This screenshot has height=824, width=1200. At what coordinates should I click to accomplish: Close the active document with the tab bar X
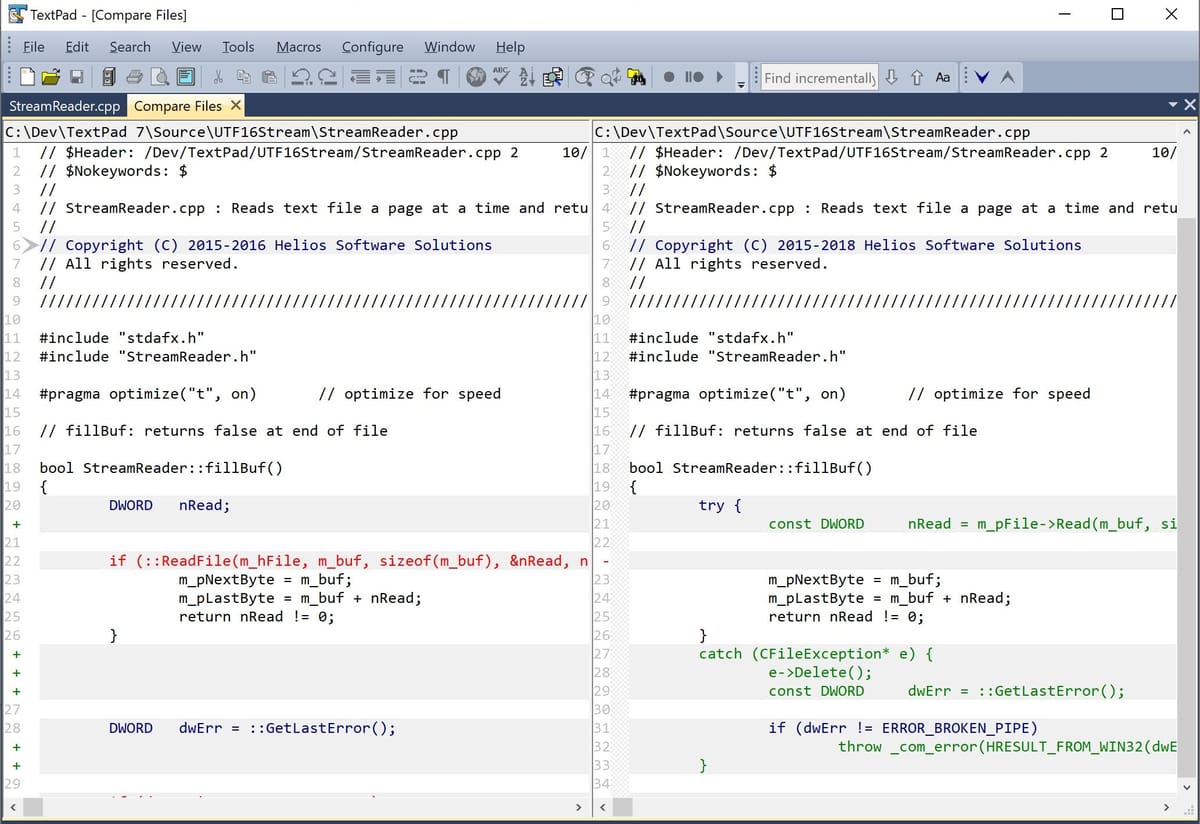coord(1189,105)
